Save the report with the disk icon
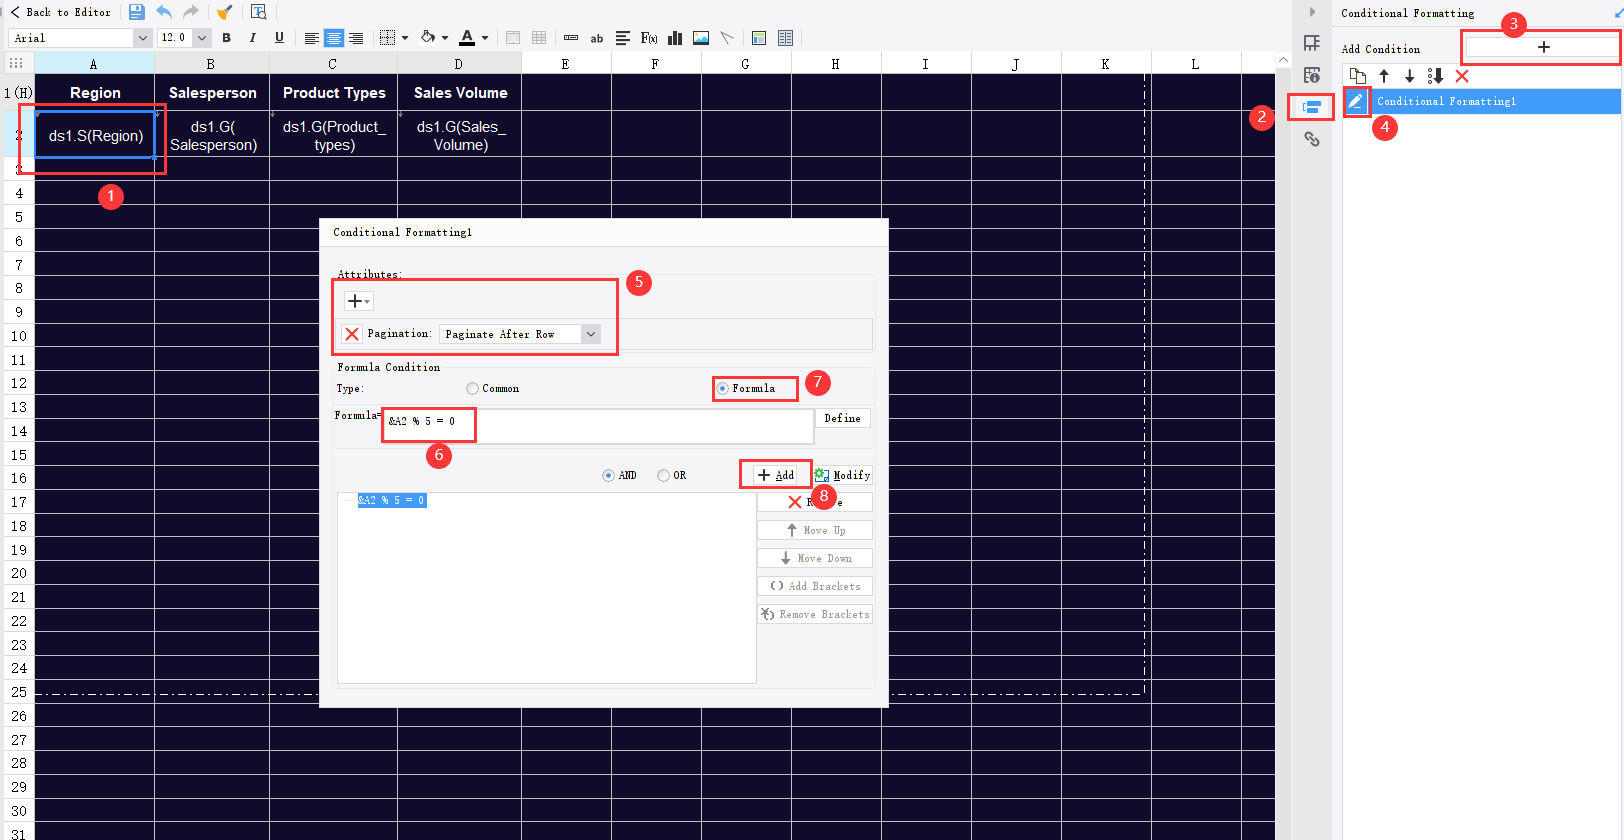Viewport: 1624px width, 840px height. pyautogui.click(x=137, y=12)
